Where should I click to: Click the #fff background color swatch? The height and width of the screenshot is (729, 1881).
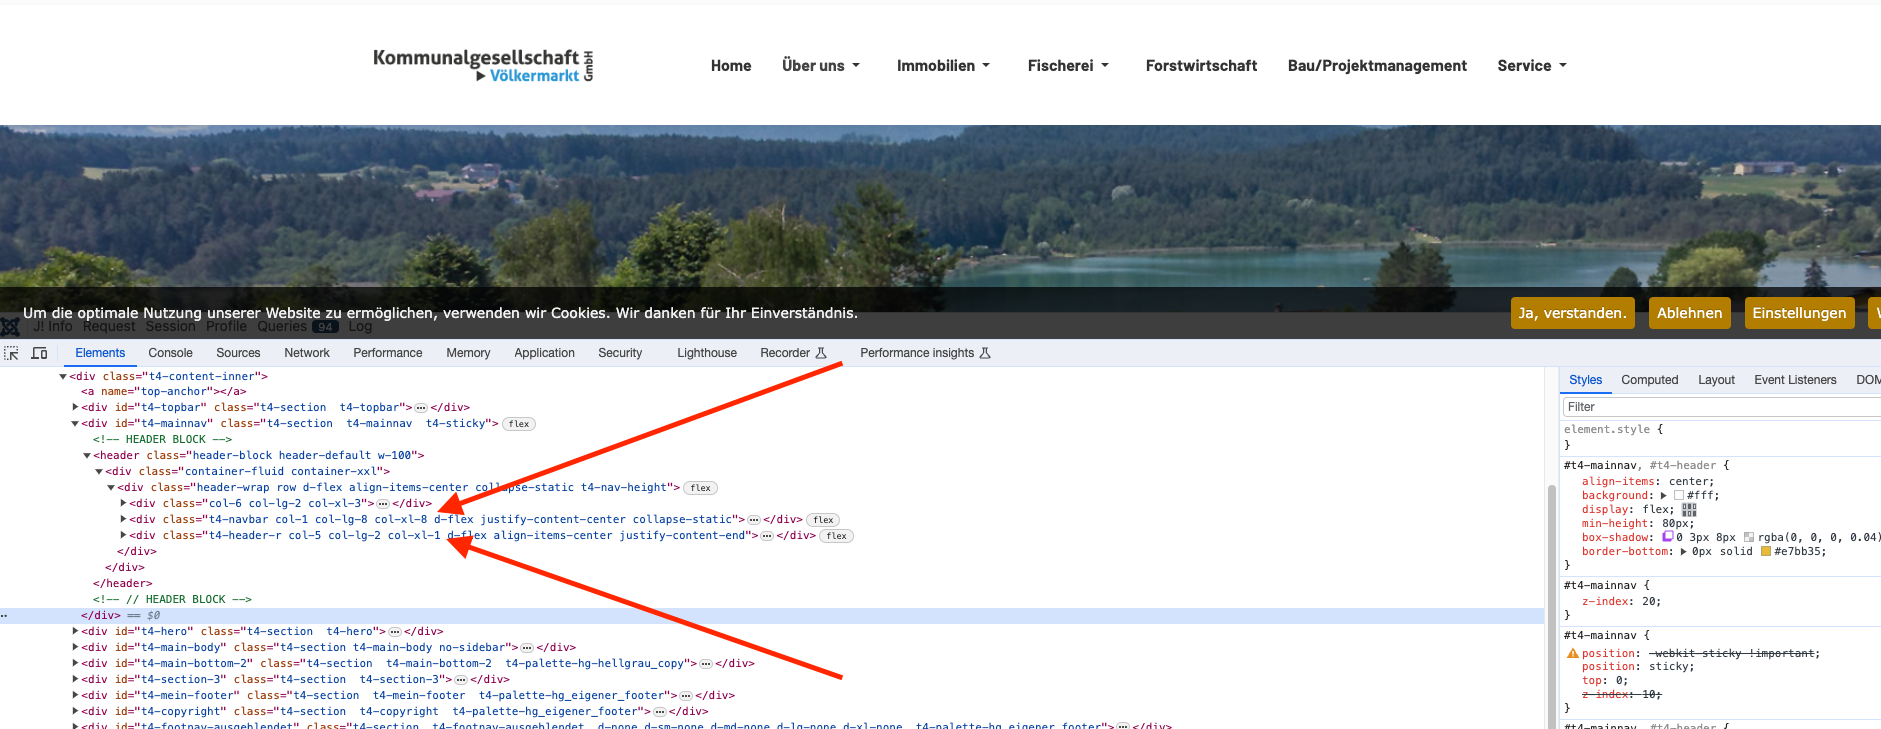pos(1679,496)
